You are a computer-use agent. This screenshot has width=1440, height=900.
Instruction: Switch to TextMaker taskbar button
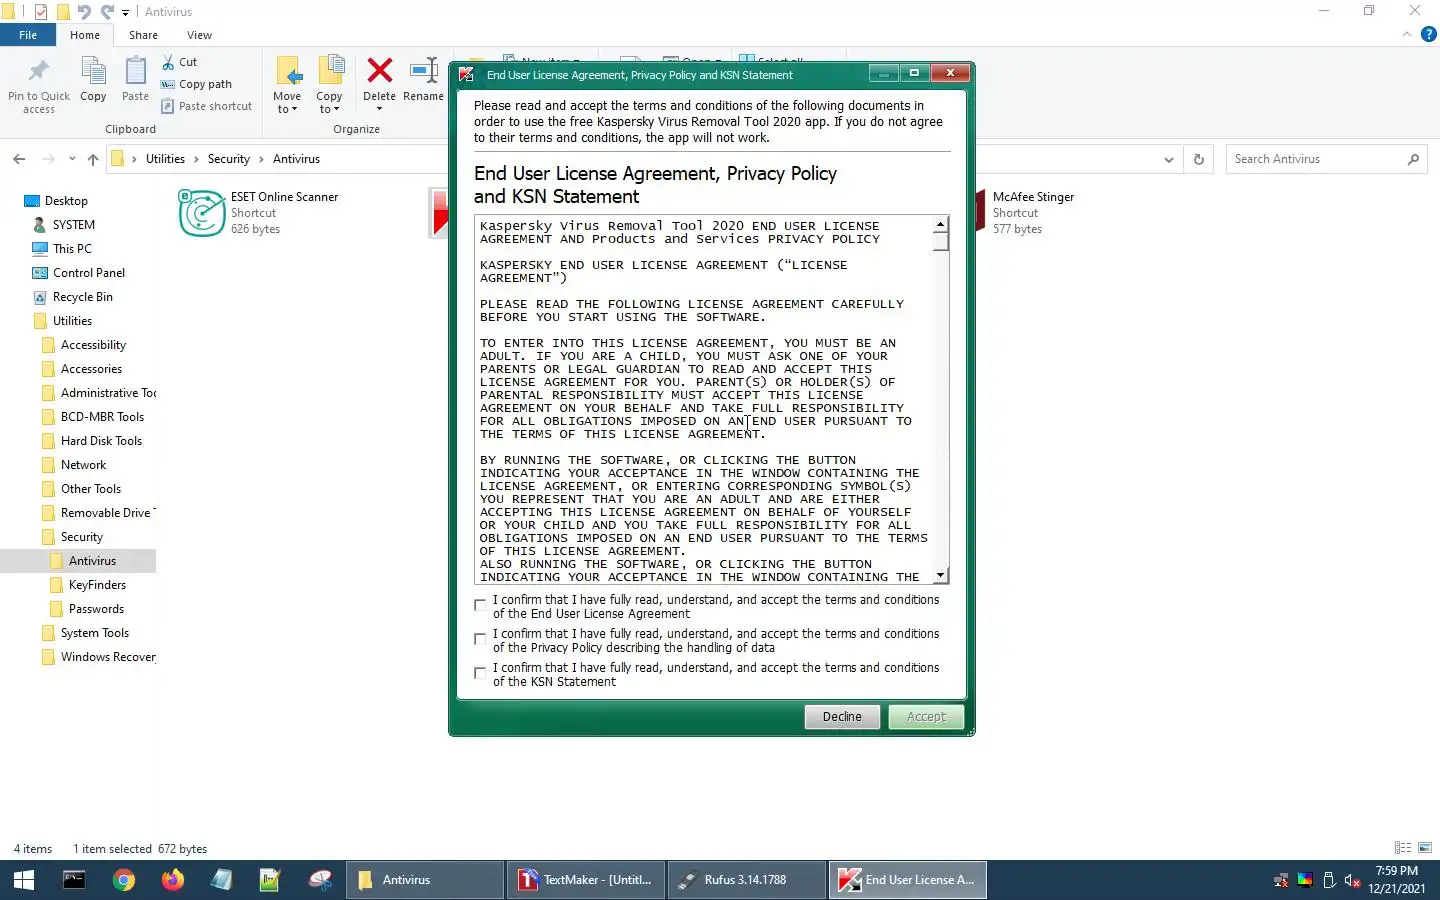tap(586, 880)
